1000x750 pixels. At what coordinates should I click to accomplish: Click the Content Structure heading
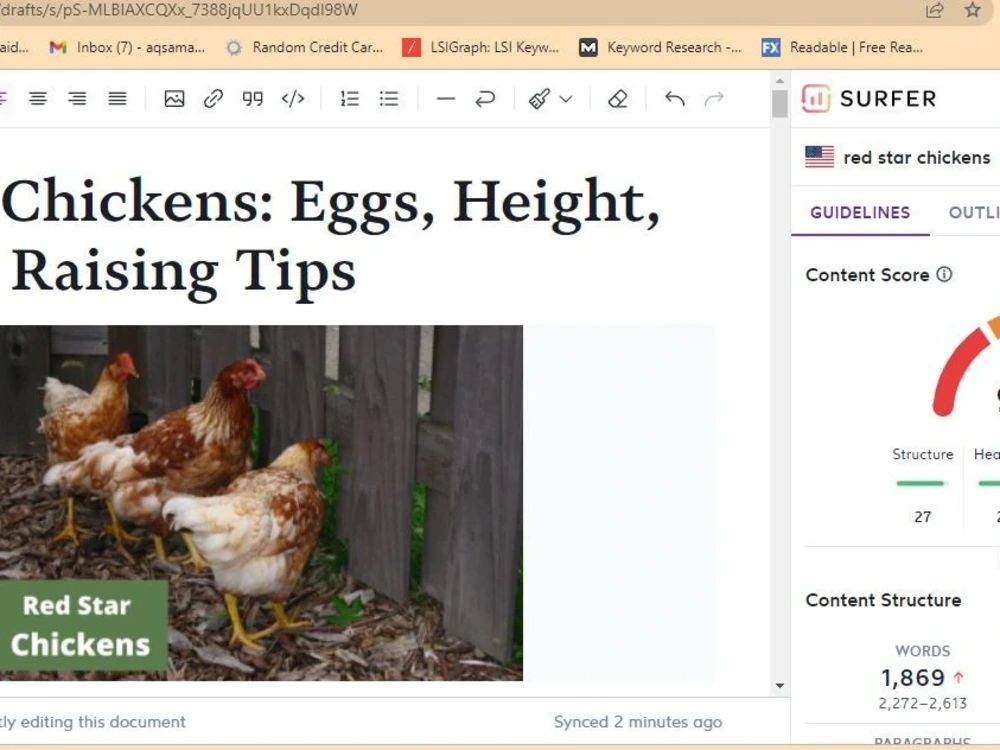(883, 600)
